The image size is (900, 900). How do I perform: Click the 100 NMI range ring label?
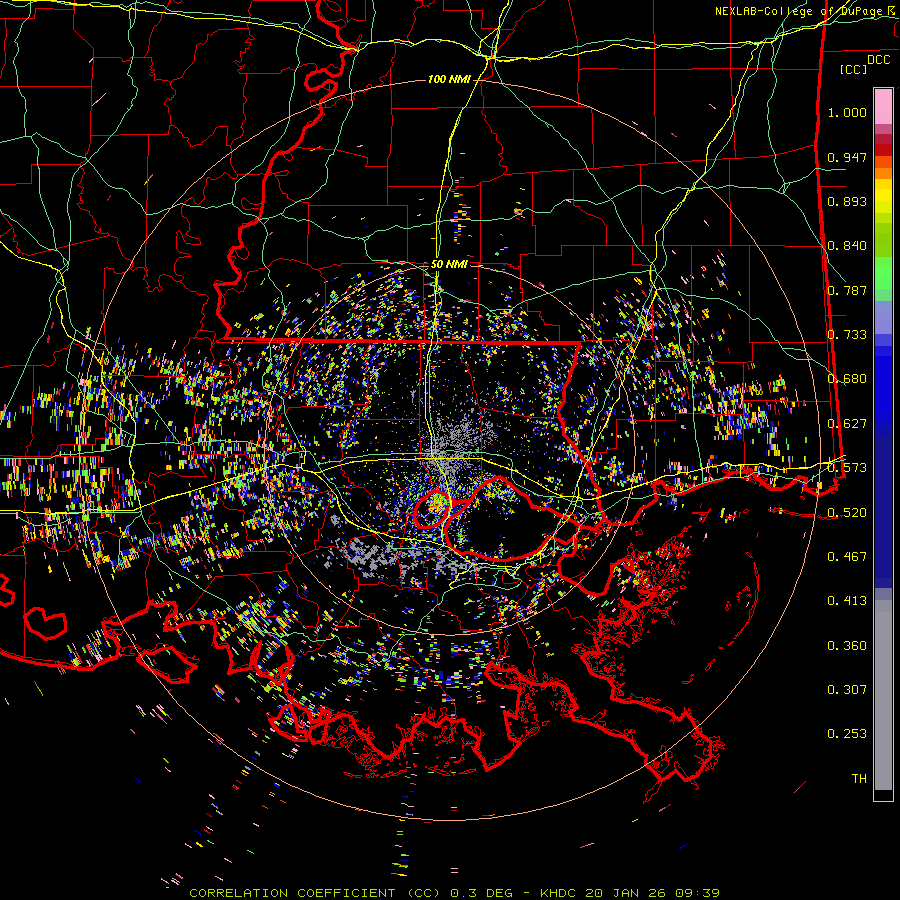click(x=449, y=79)
